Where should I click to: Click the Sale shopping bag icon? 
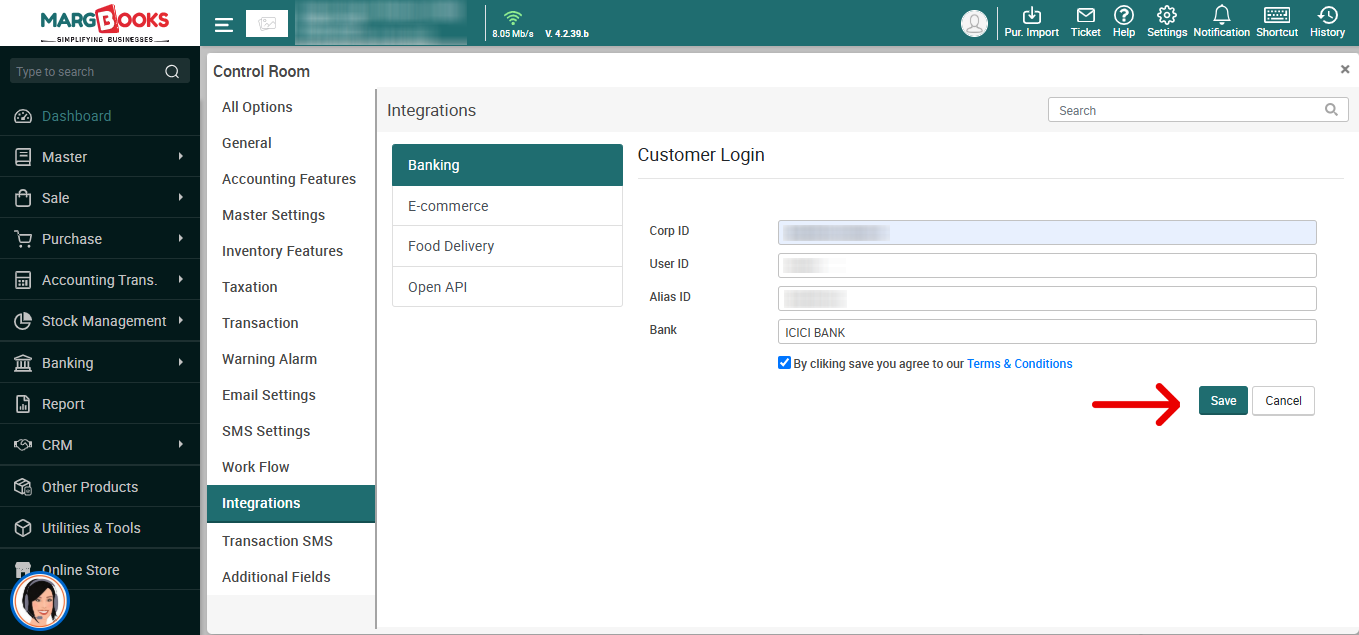pos(23,198)
